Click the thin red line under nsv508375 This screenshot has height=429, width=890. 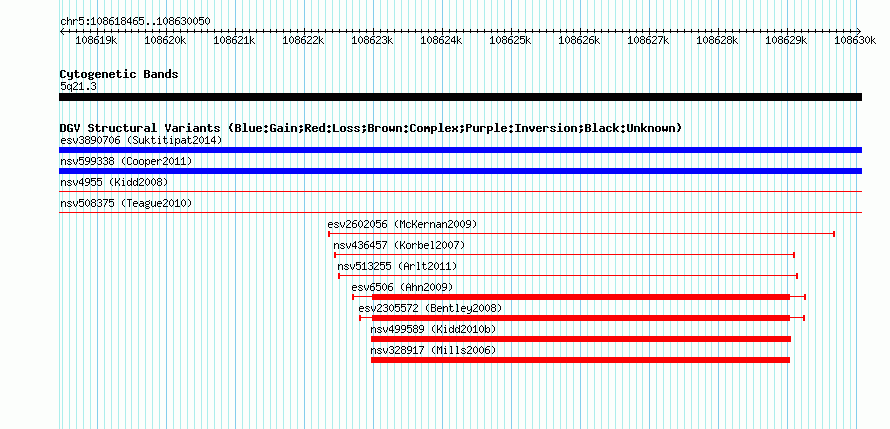pyautogui.click(x=460, y=213)
